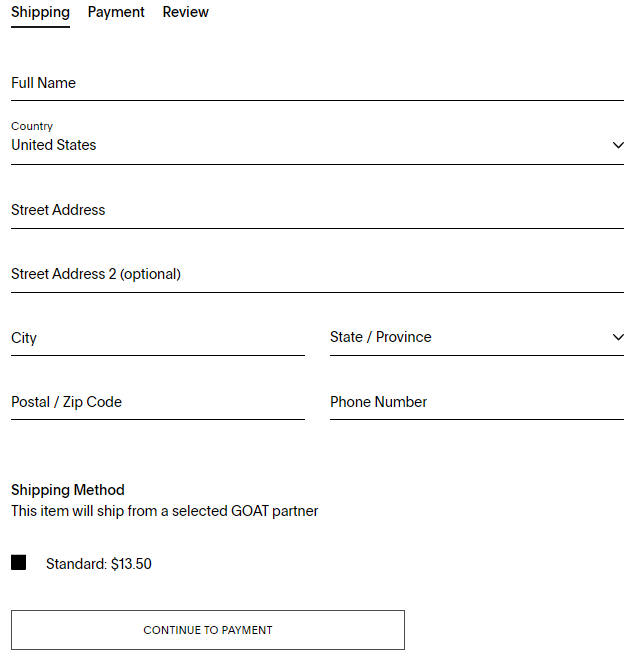Click the State / Province chevron arrow
Screen dimensions: 640x660
(x=618, y=337)
